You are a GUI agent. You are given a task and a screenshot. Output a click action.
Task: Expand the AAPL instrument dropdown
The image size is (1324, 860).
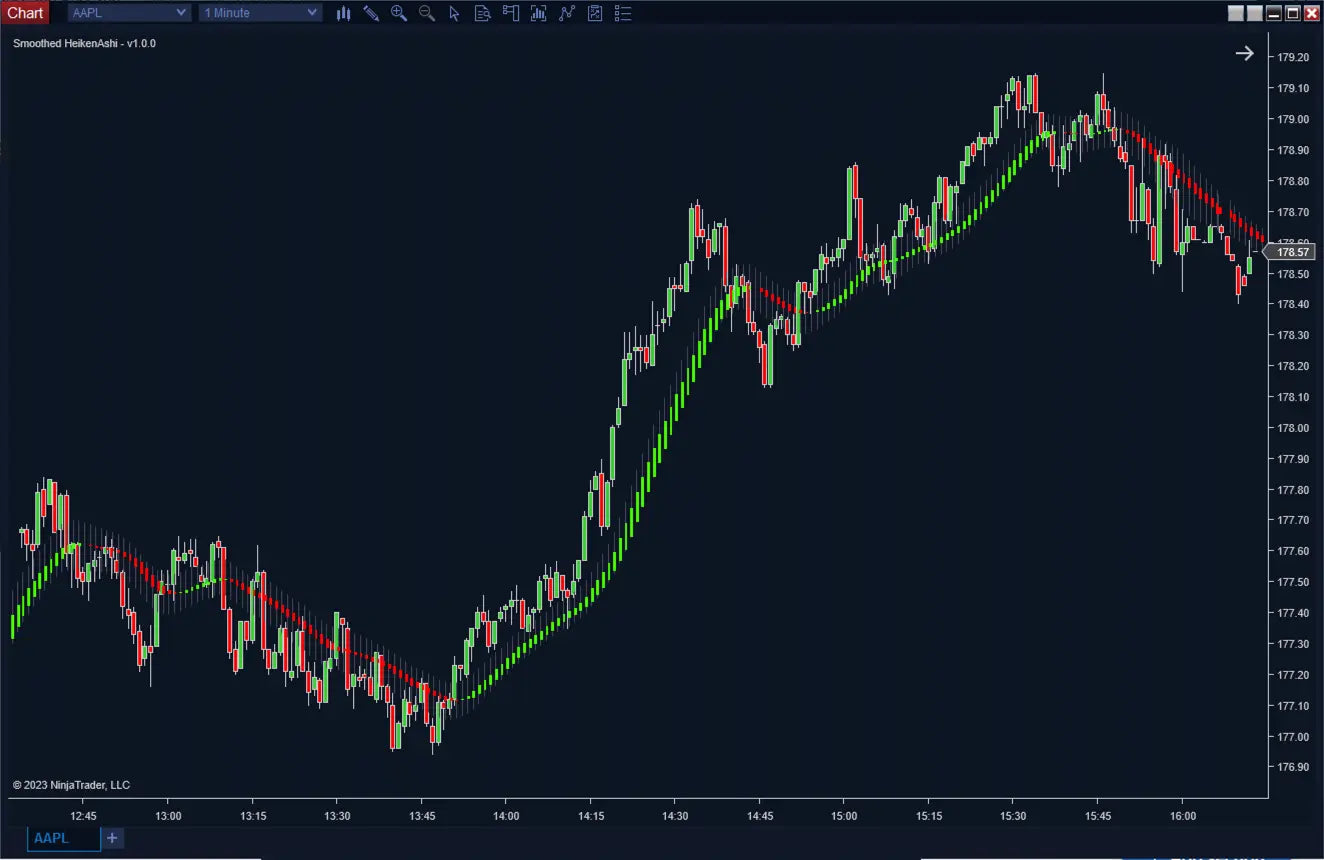point(181,13)
